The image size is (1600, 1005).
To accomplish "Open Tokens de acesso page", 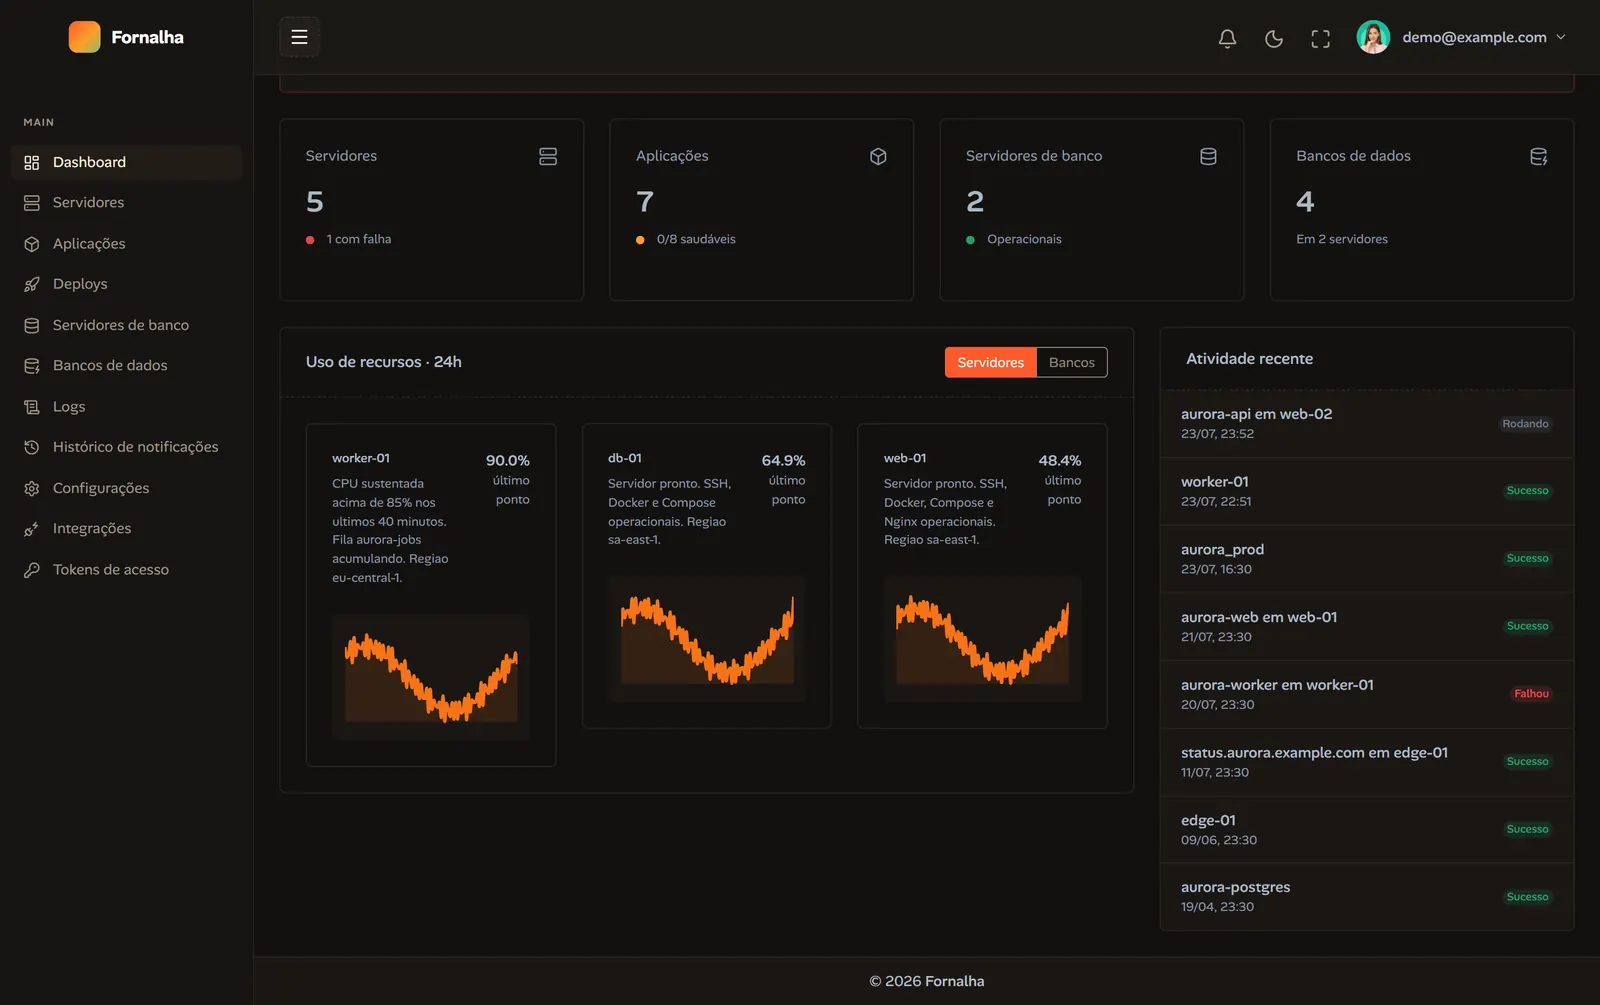I will point(127,570).
